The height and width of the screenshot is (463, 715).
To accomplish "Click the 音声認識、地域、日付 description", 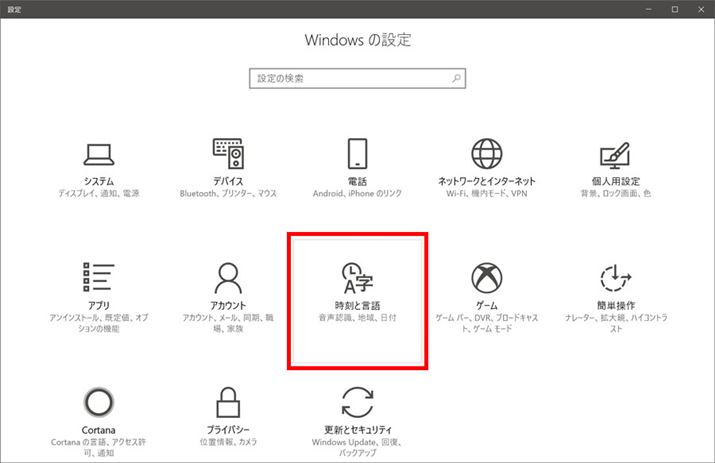I will (x=358, y=317).
